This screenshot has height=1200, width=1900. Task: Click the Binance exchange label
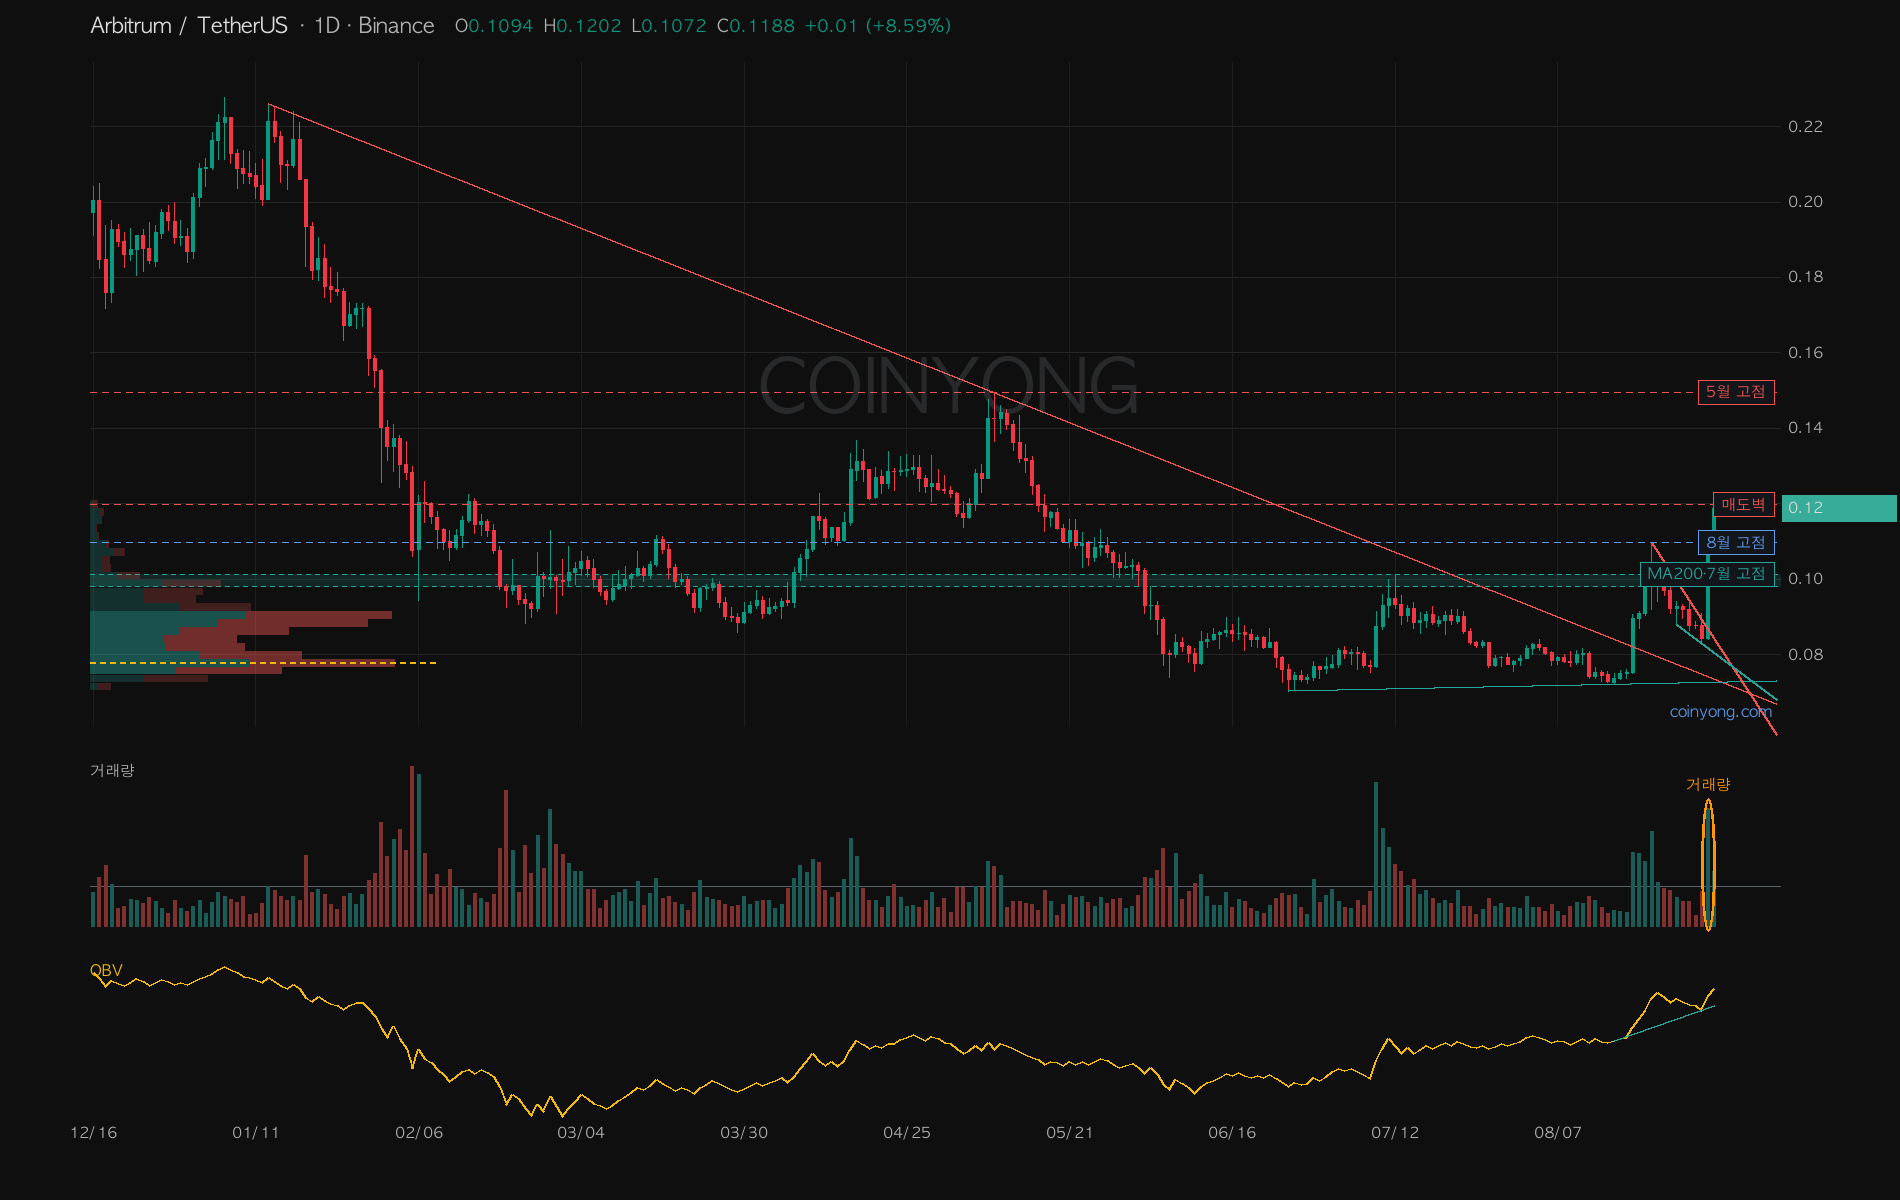tap(396, 26)
